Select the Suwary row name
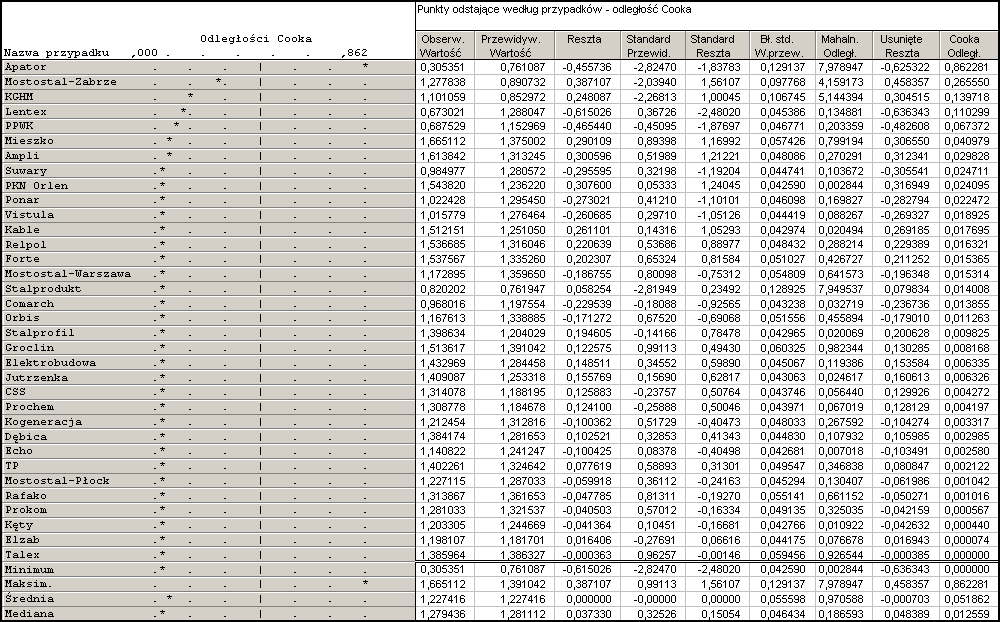Viewport: 1000px width, 622px height. coord(26,171)
